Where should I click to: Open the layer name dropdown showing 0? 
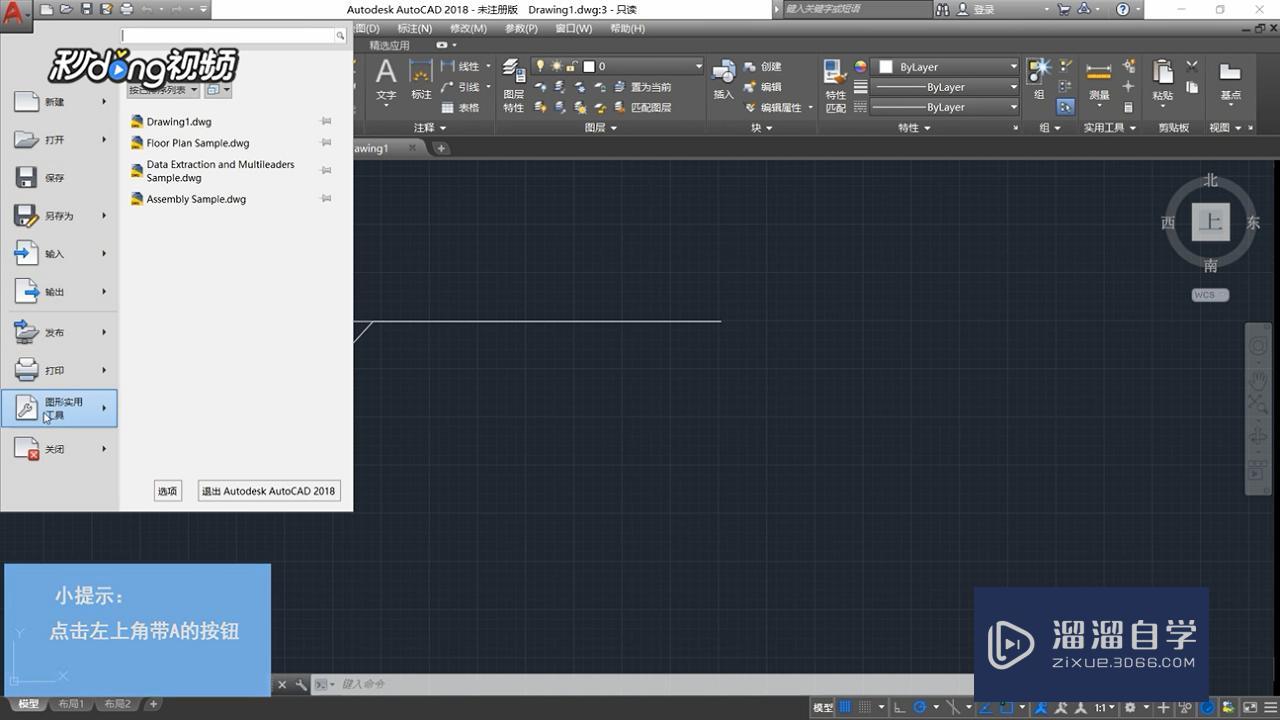[618, 66]
